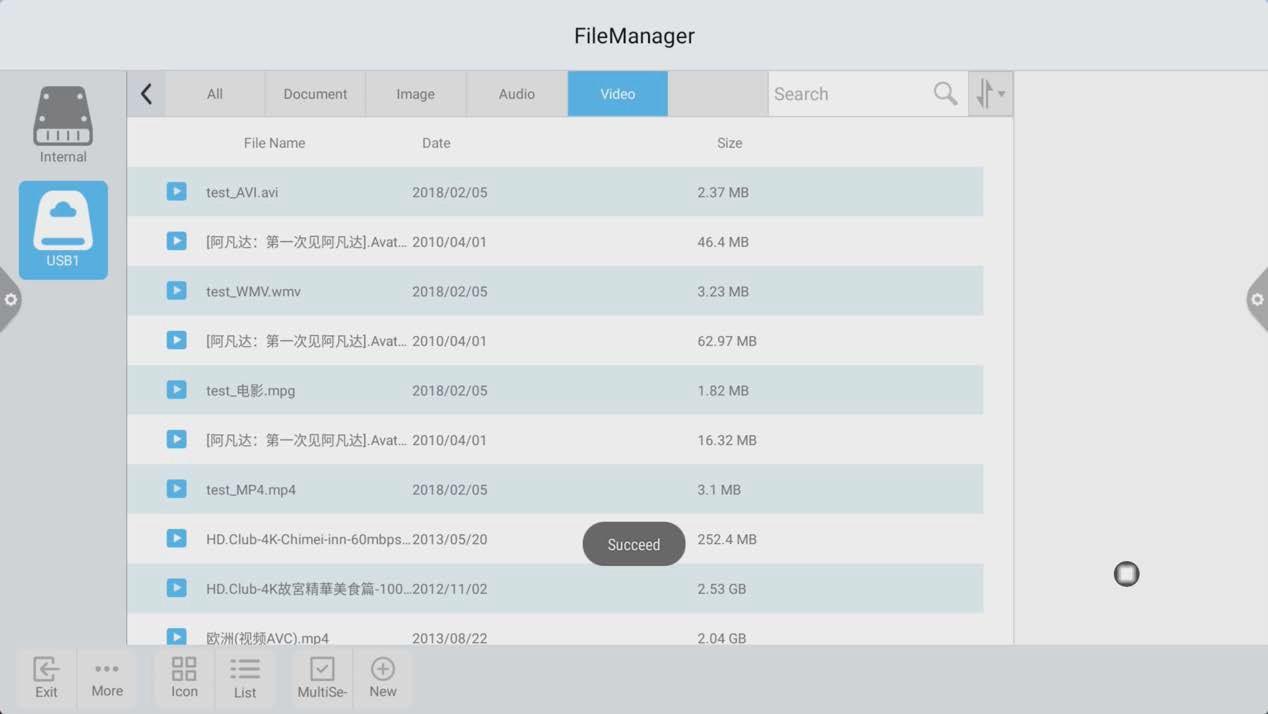
Task: Create a New item
Action: (x=383, y=677)
